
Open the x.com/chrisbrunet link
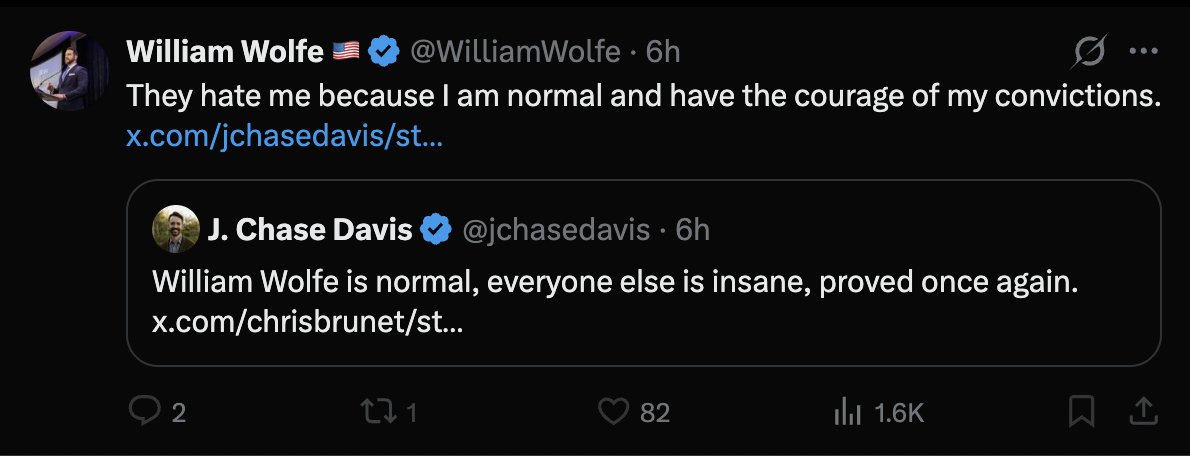[307, 323]
